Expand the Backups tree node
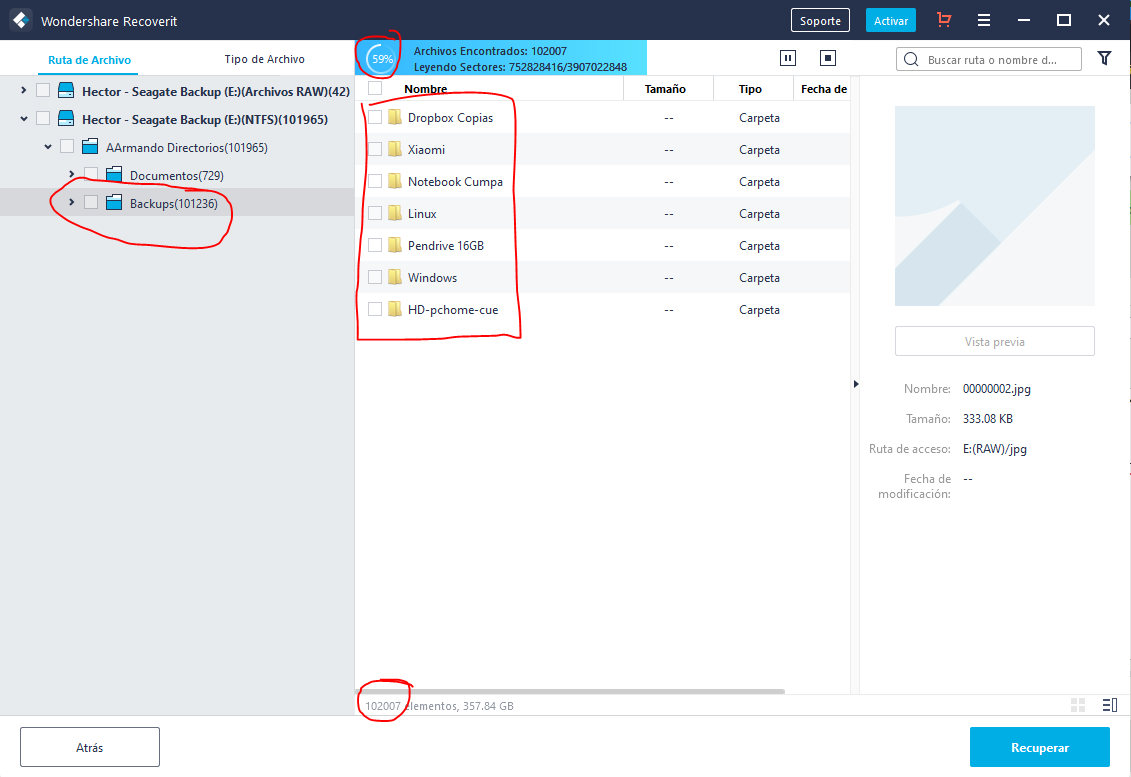The width and height of the screenshot is (1131, 777). coord(71,202)
